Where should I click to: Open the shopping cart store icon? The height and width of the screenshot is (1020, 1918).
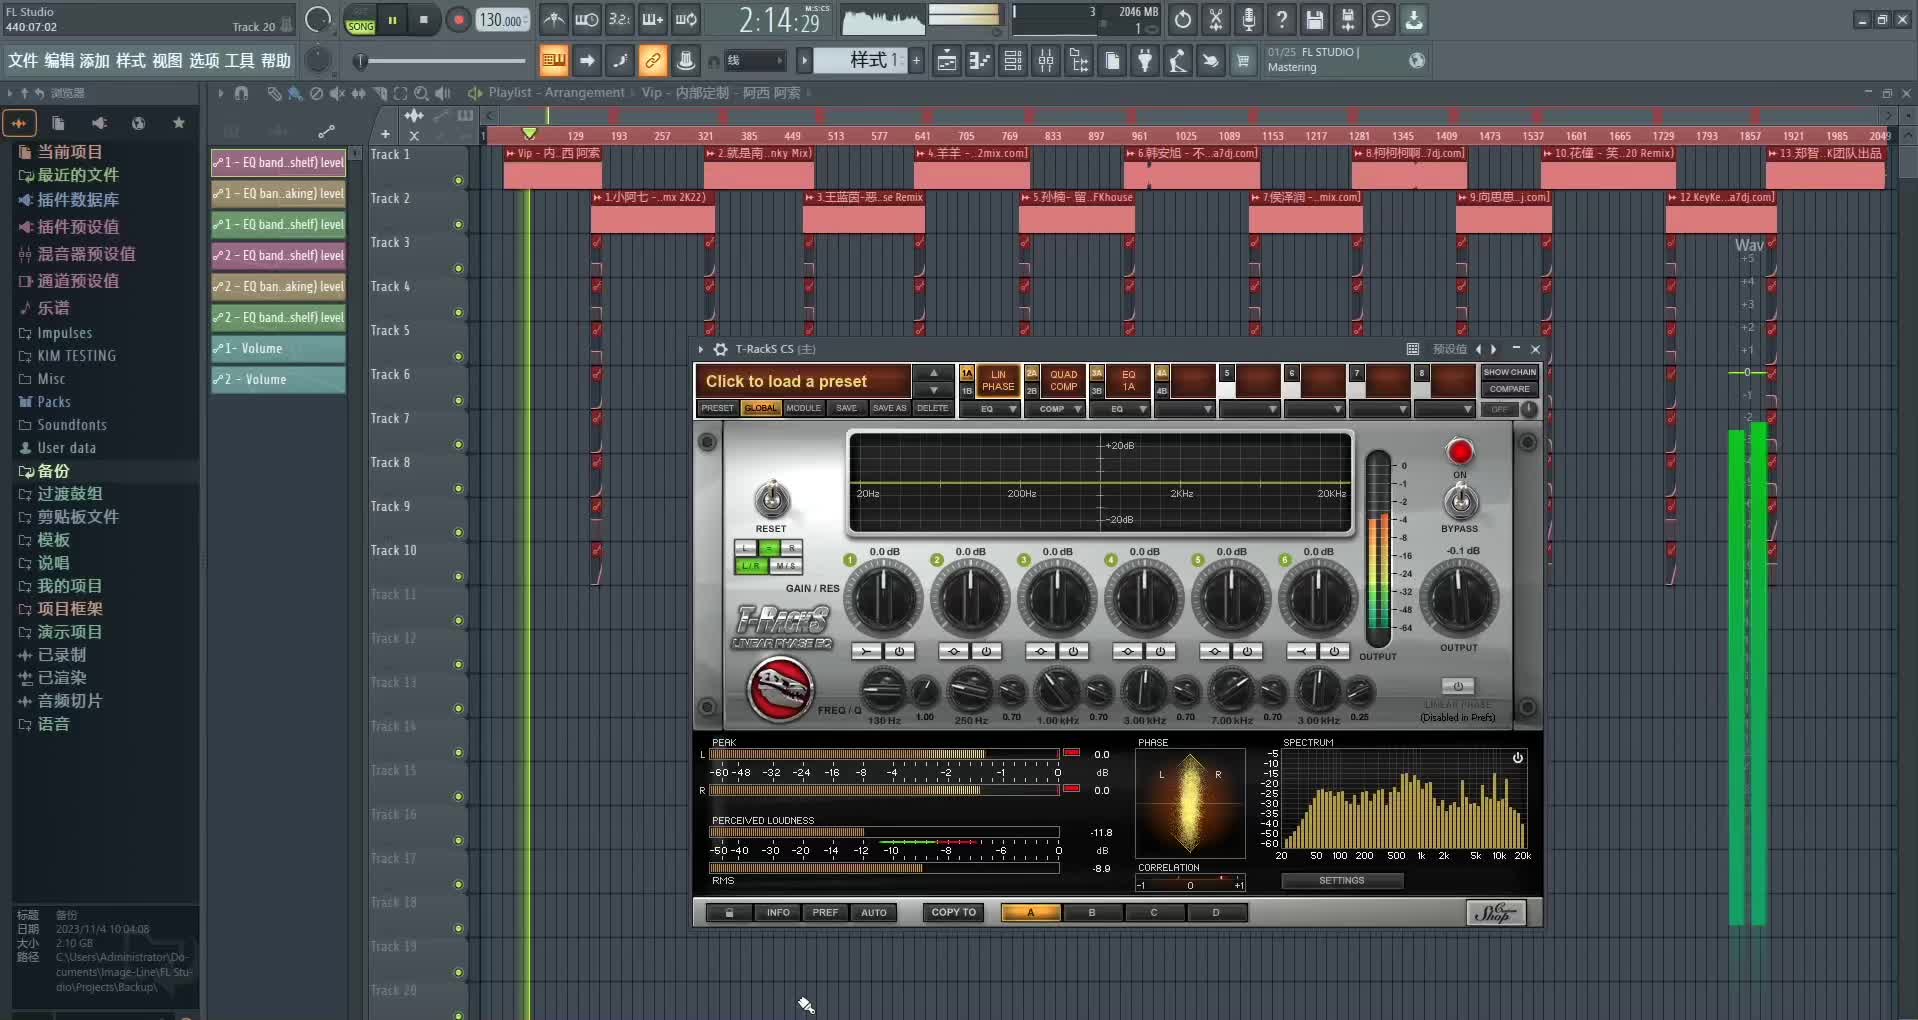pos(1243,61)
